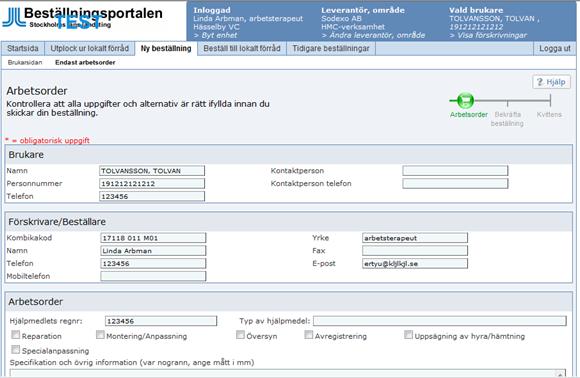Check the Översyn option
The height and width of the screenshot is (378, 580).
(x=240, y=335)
